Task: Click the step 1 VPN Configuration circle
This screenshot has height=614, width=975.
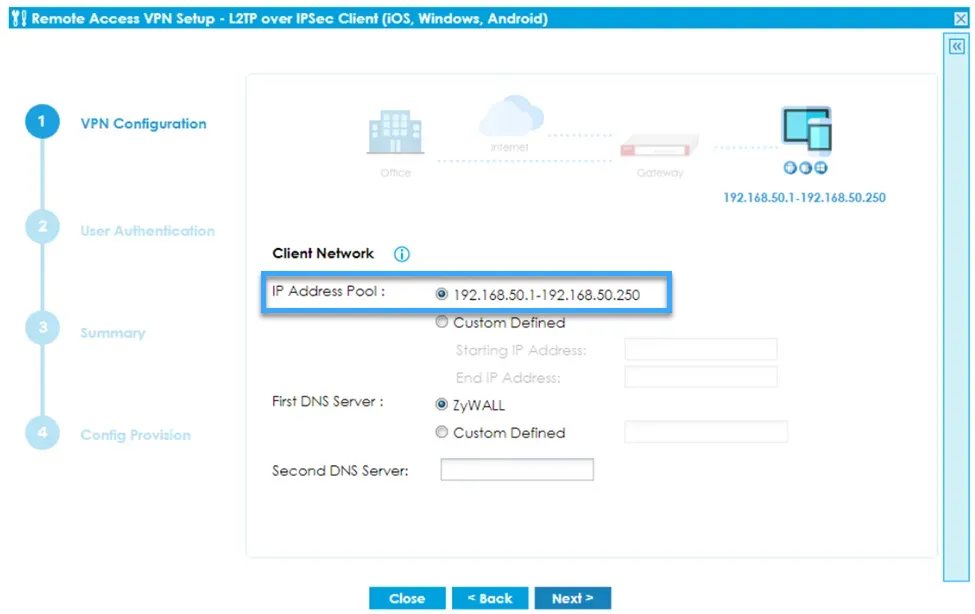Action: 41,120
